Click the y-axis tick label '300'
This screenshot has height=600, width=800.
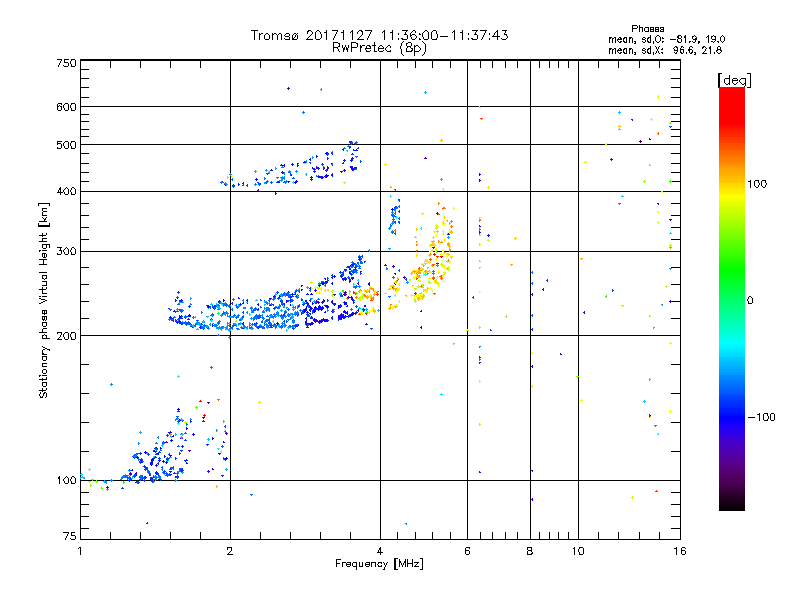(x=67, y=251)
